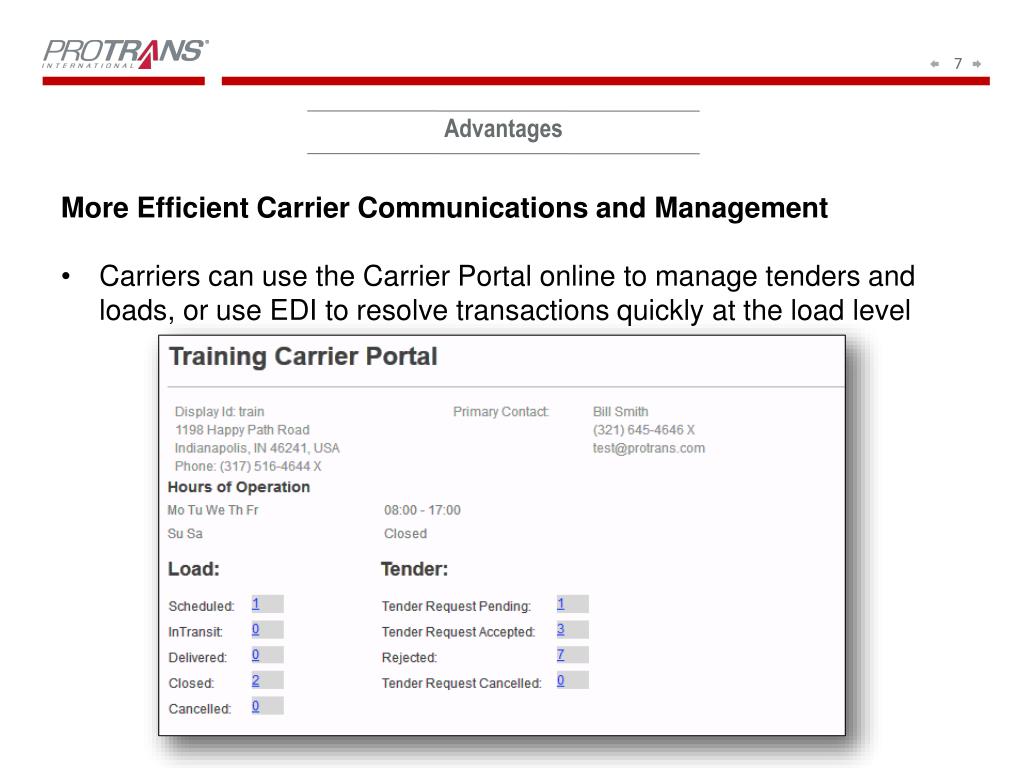Click contact phone (321) 645-4646 X
The height and width of the screenshot is (768, 1024).
pyautogui.click(x=643, y=430)
